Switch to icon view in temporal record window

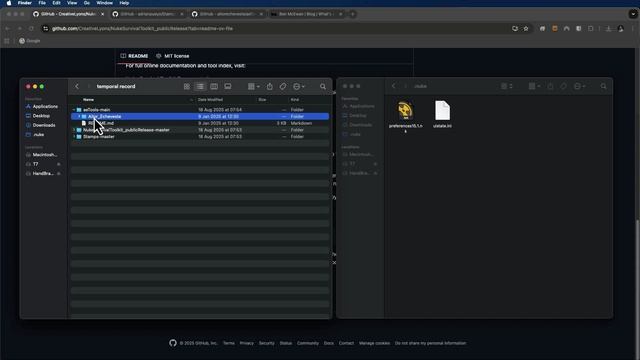click(187, 87)
